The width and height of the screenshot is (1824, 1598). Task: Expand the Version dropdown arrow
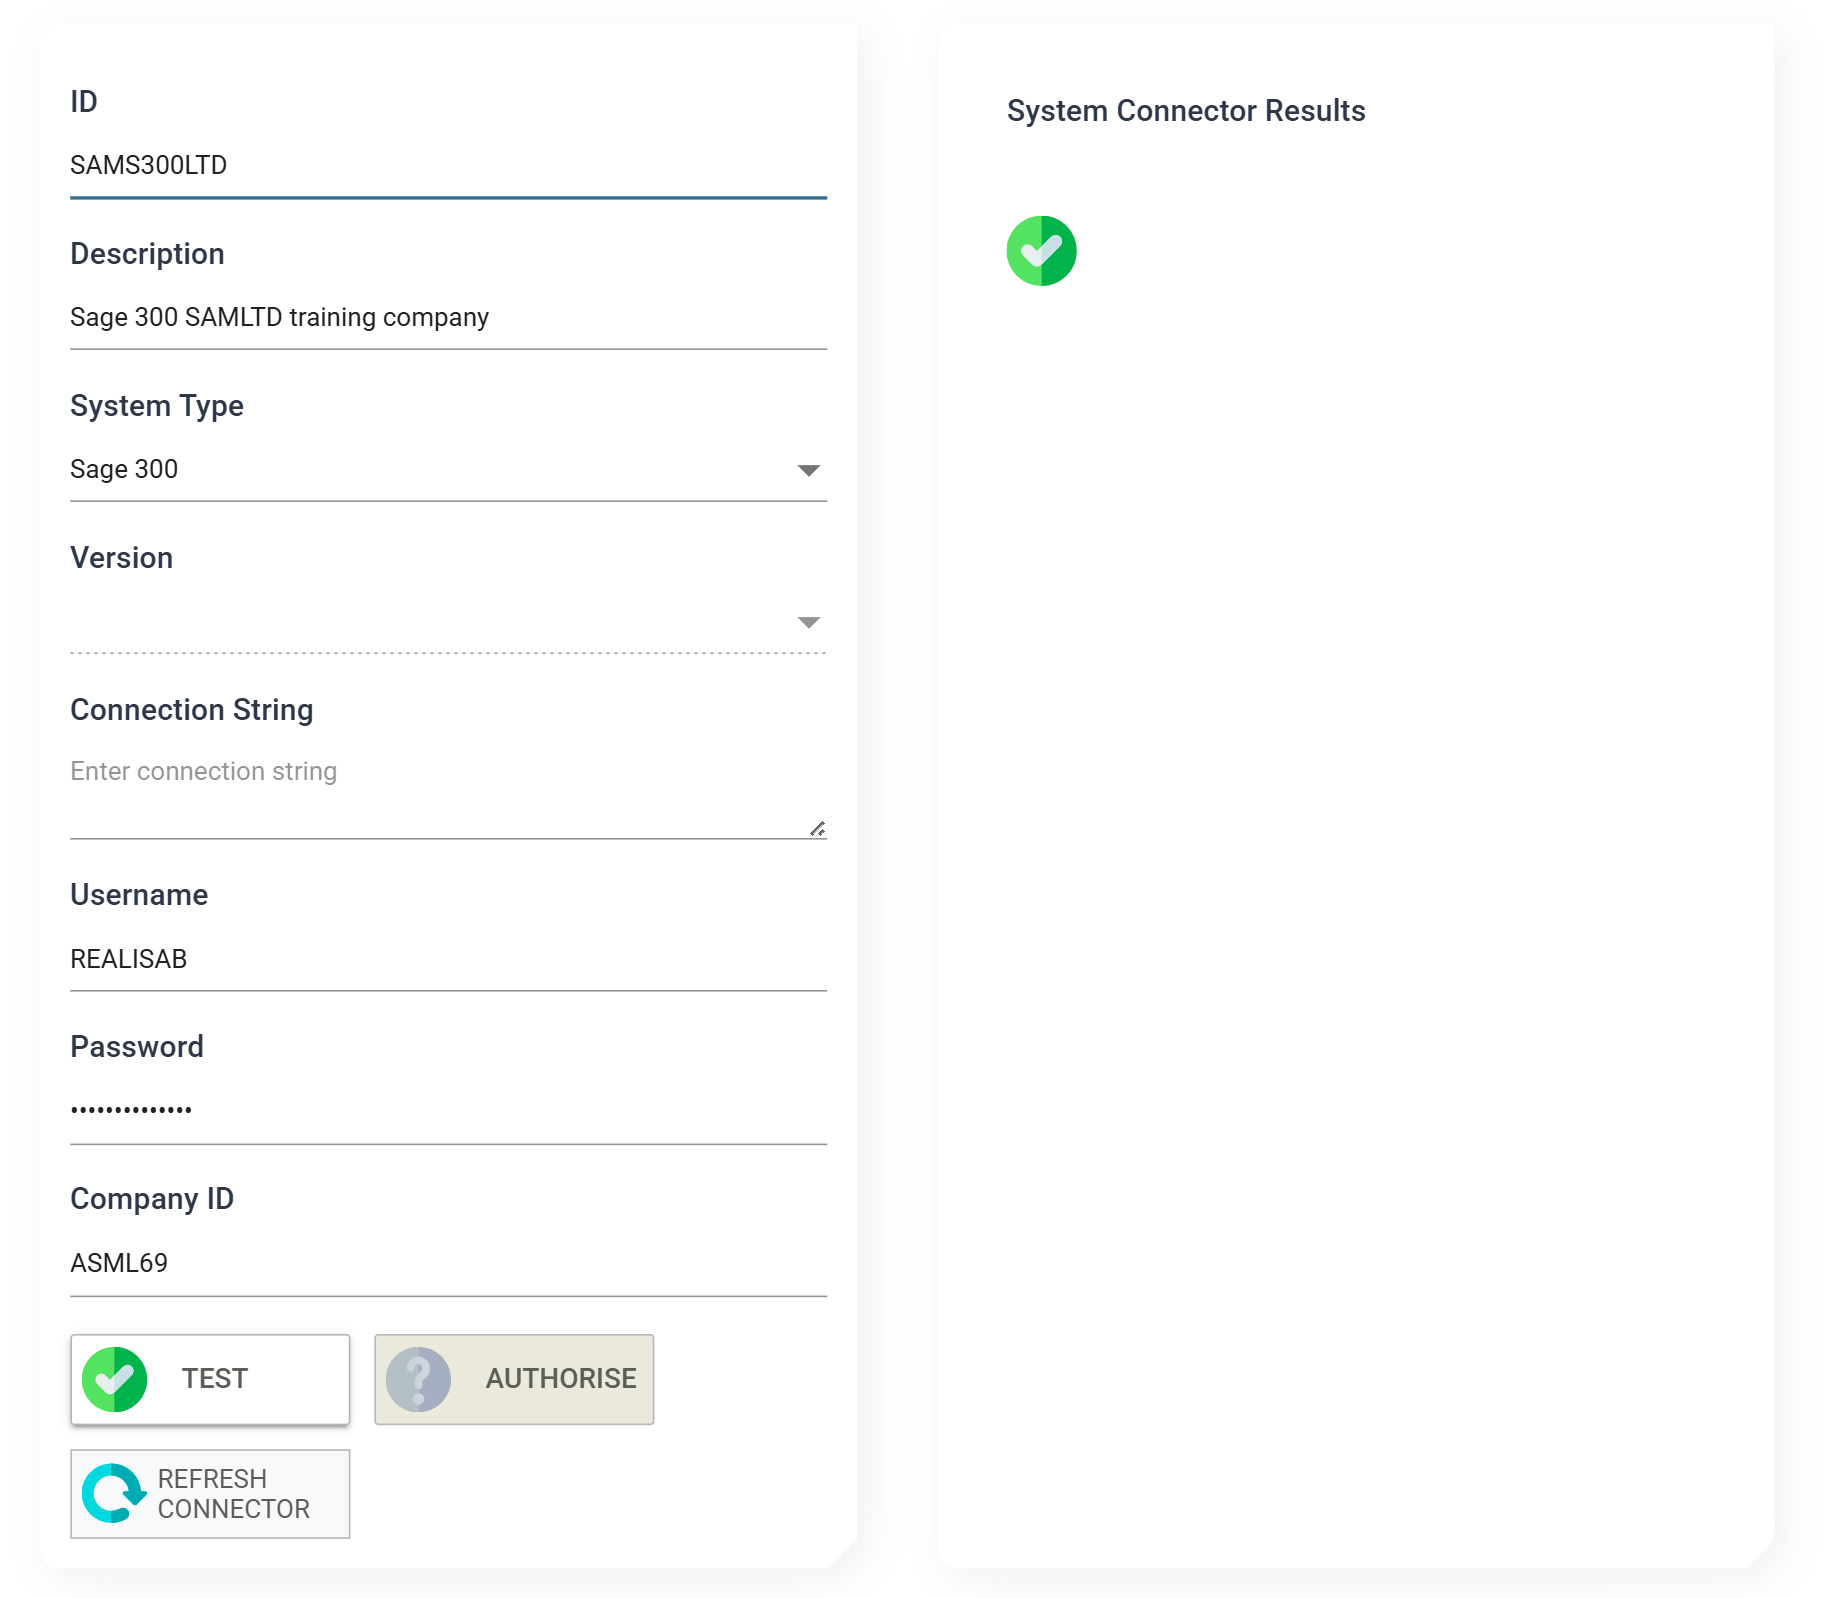click(x=809, y=622)
